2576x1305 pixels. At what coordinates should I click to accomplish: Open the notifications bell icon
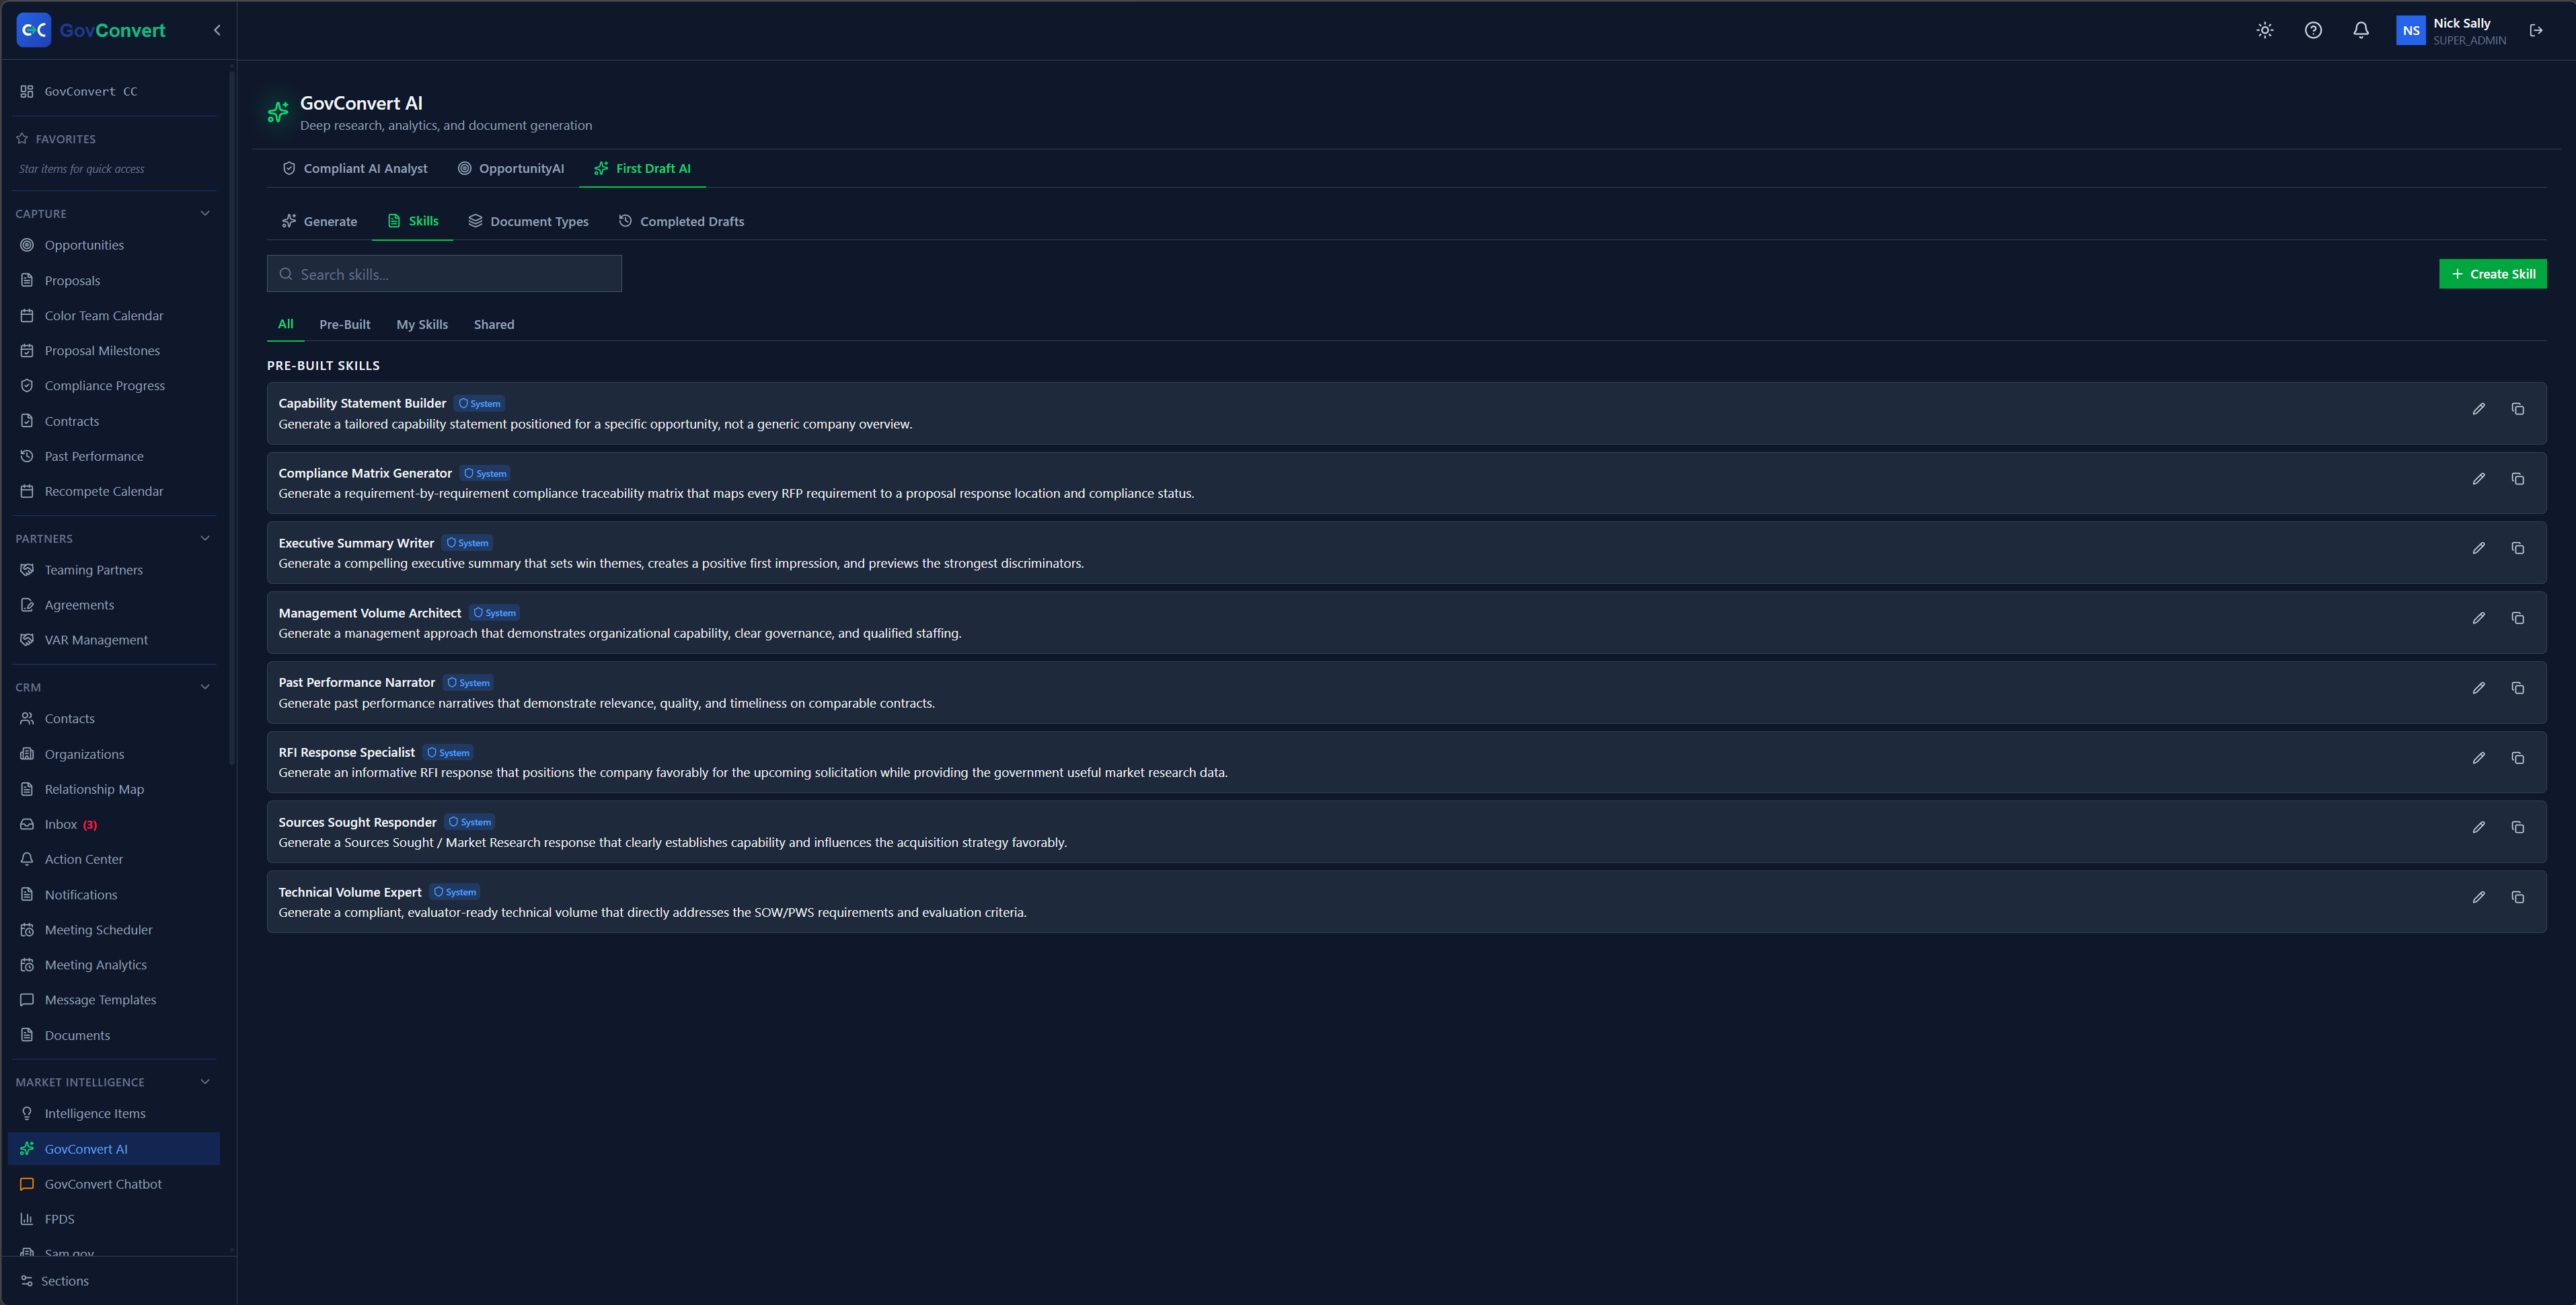coord(2361,30)
